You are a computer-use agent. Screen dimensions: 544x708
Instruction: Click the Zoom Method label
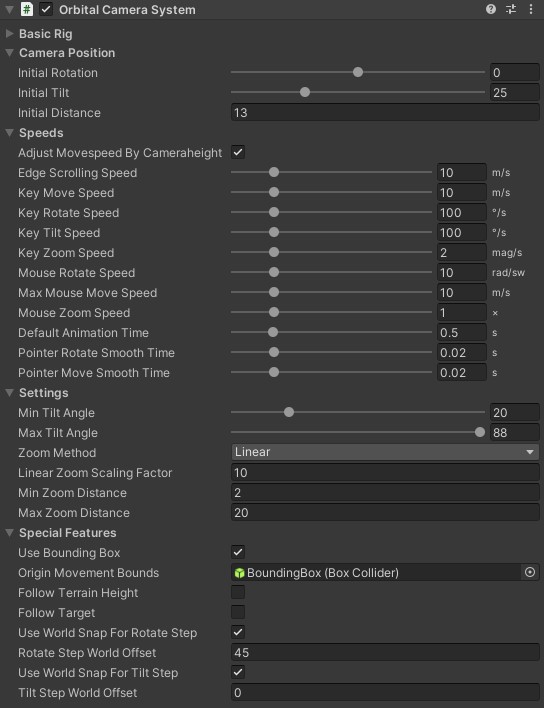[x=57, y=452]
